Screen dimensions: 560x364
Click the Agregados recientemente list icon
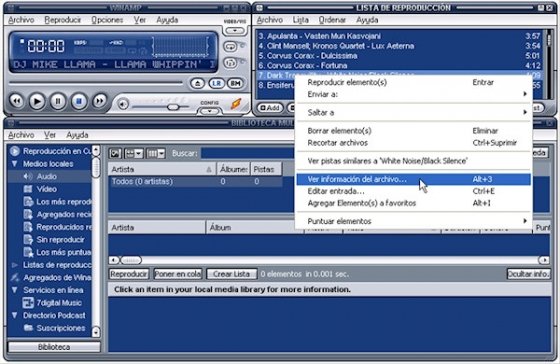(28, 214)
